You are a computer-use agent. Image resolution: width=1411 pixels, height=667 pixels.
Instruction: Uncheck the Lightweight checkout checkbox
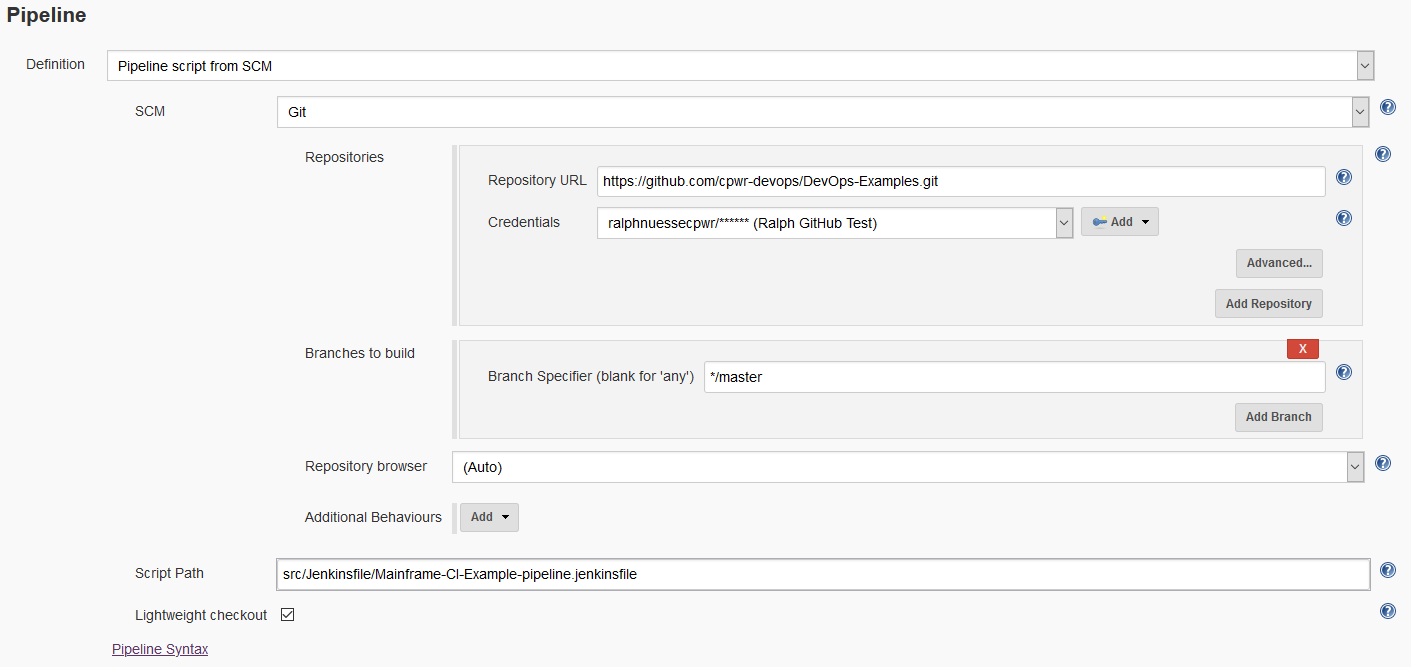tap(288, 615)
